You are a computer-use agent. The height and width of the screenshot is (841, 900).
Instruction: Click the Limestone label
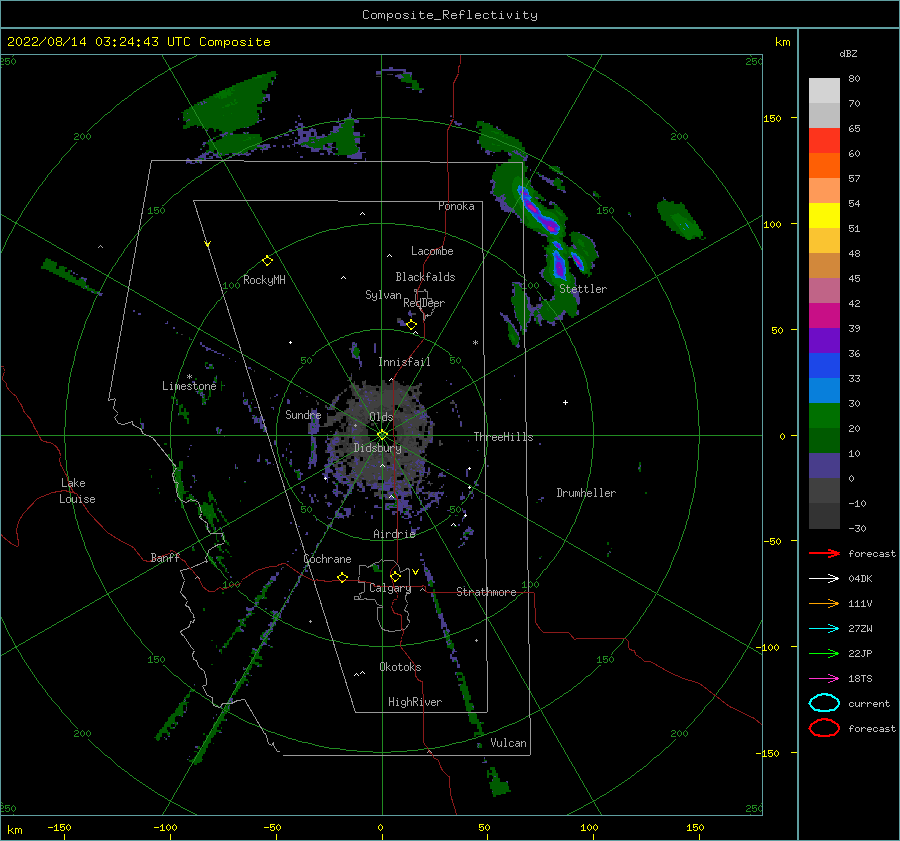click(189, 386)
